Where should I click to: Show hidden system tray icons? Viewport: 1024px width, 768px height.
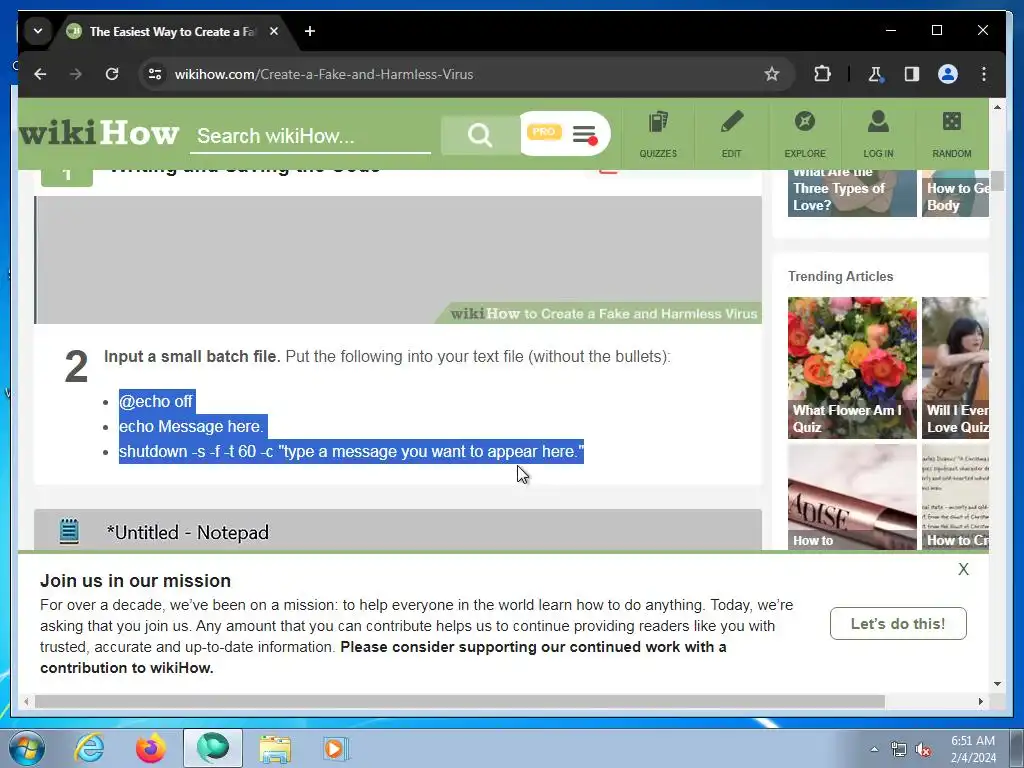874,749
